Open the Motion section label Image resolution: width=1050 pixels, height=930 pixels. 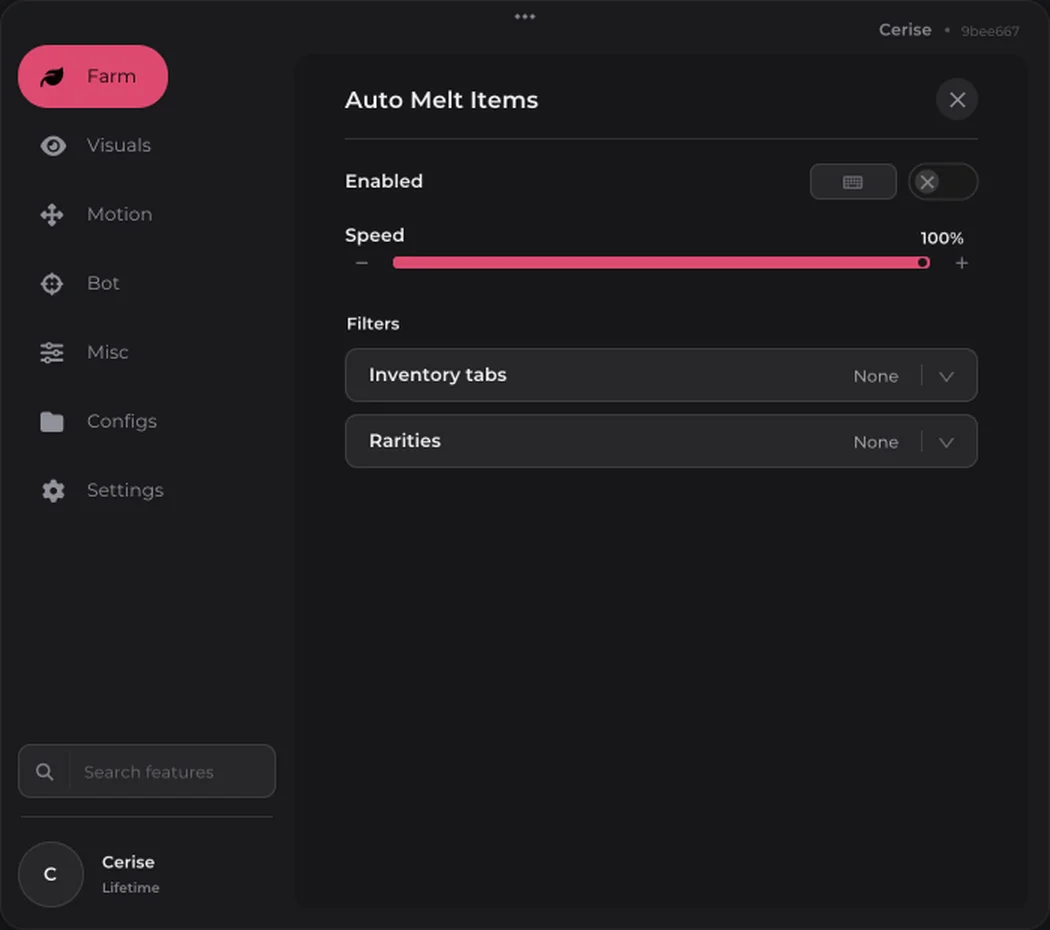click(120, 214)
